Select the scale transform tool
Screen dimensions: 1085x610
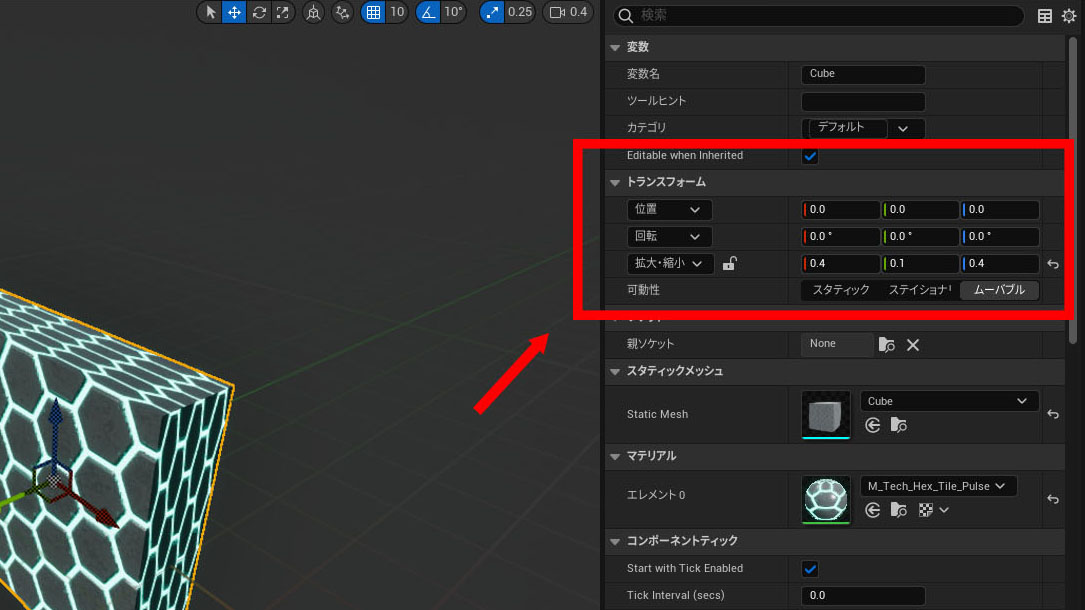click(283, 12)
